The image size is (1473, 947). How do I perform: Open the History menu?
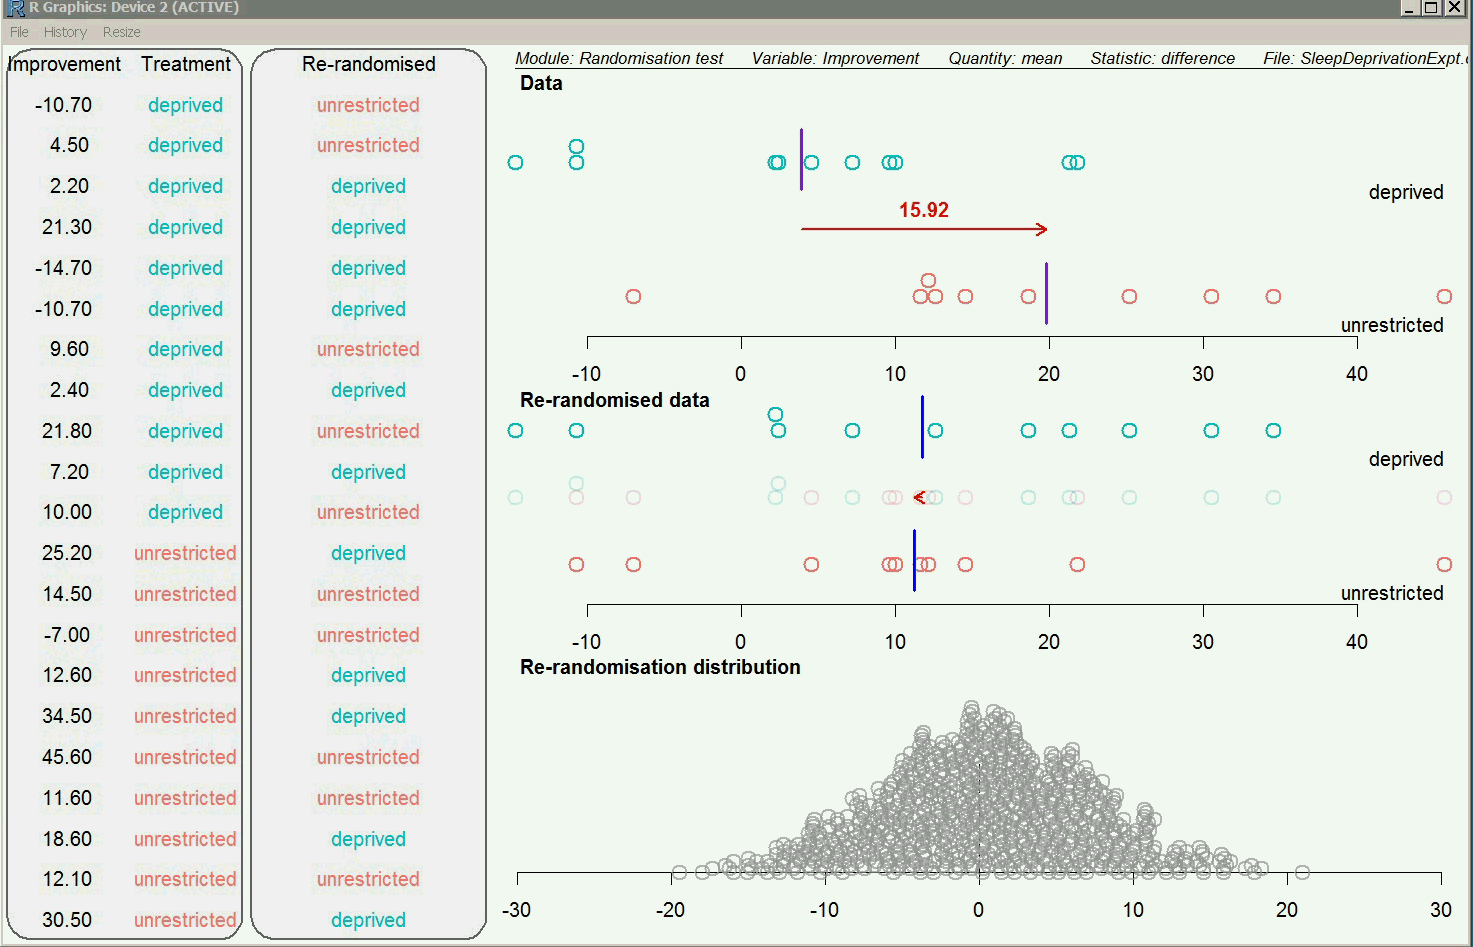tap(65, 32)
